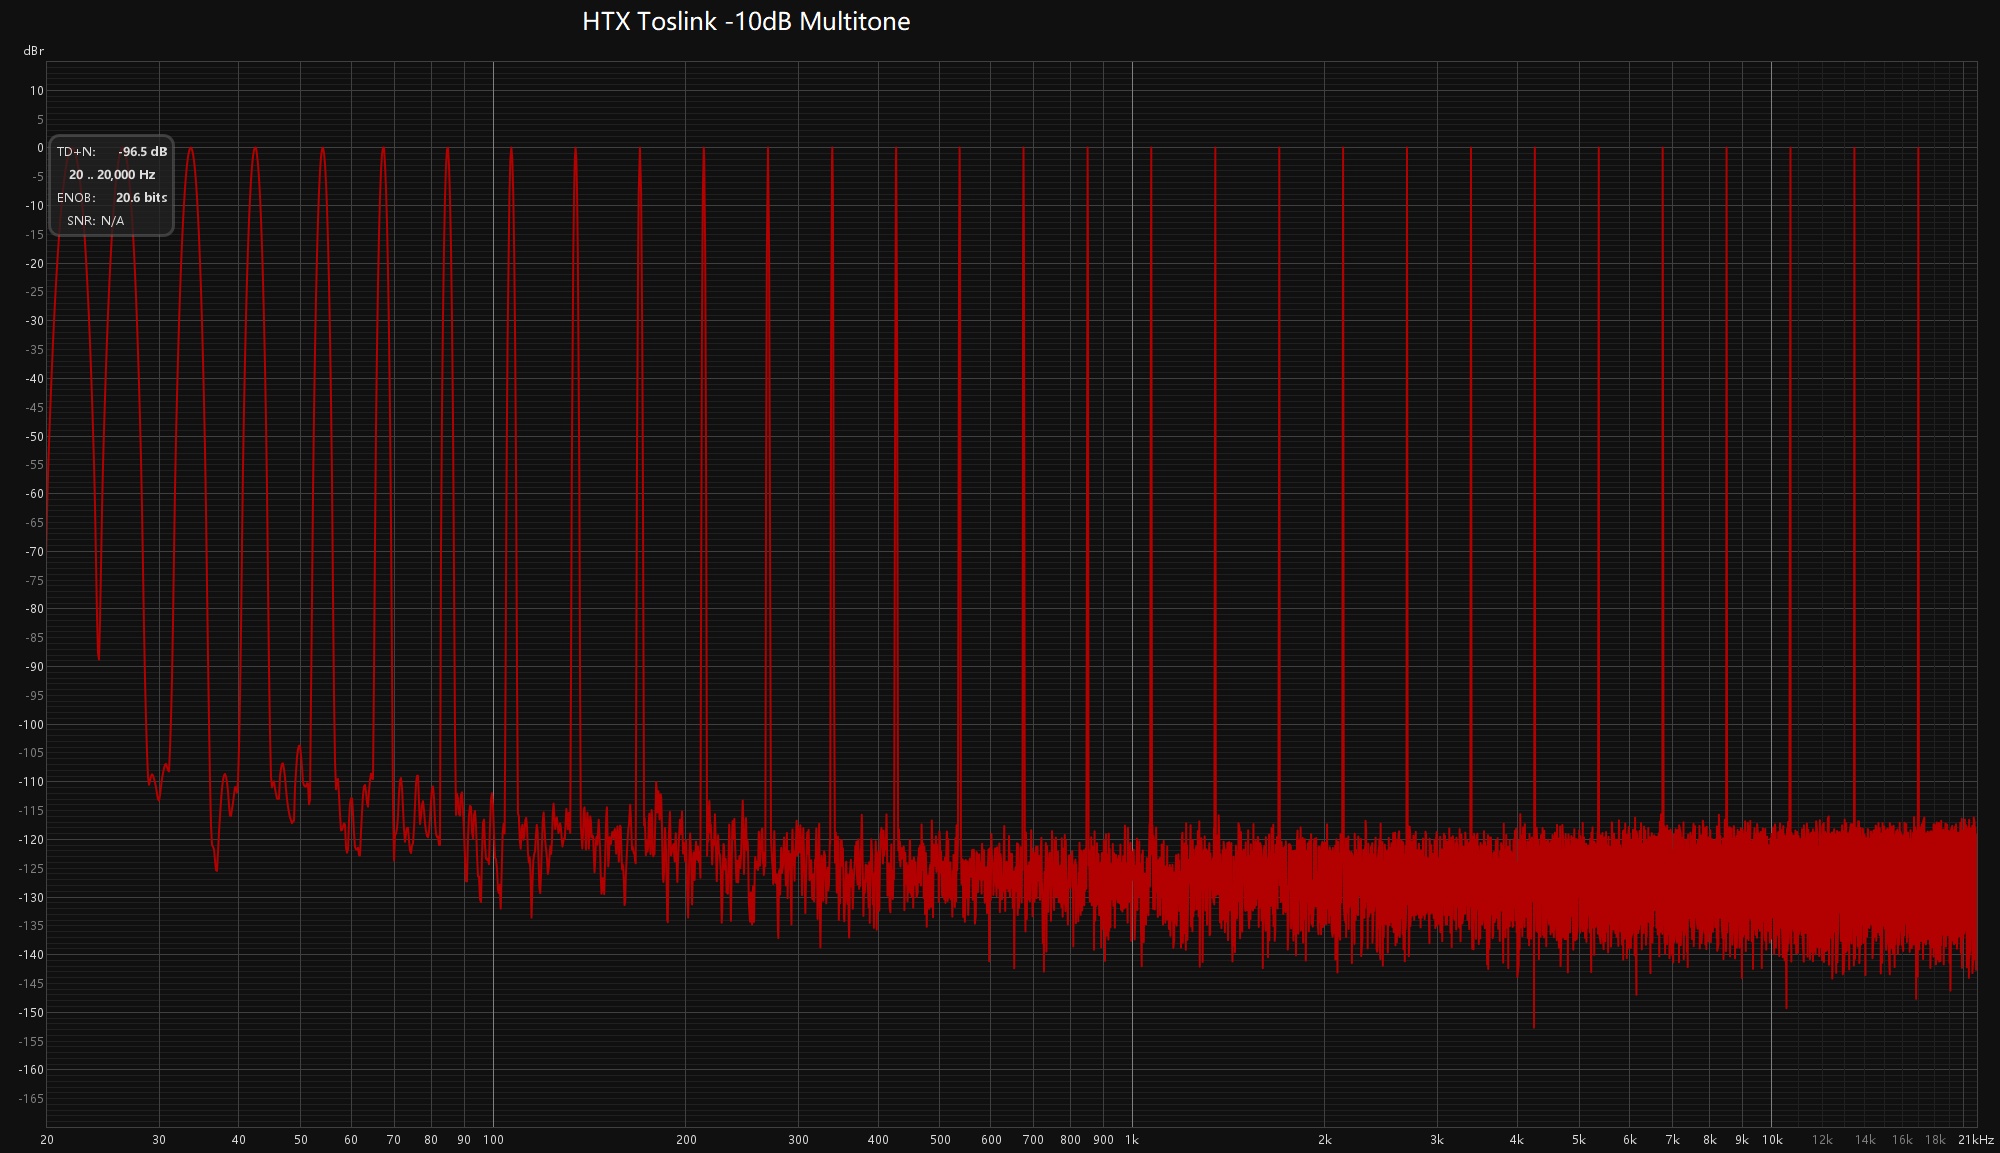Select the 200 frequency axis label
Screen dimensions: 2000x1153
(686, 1140)
